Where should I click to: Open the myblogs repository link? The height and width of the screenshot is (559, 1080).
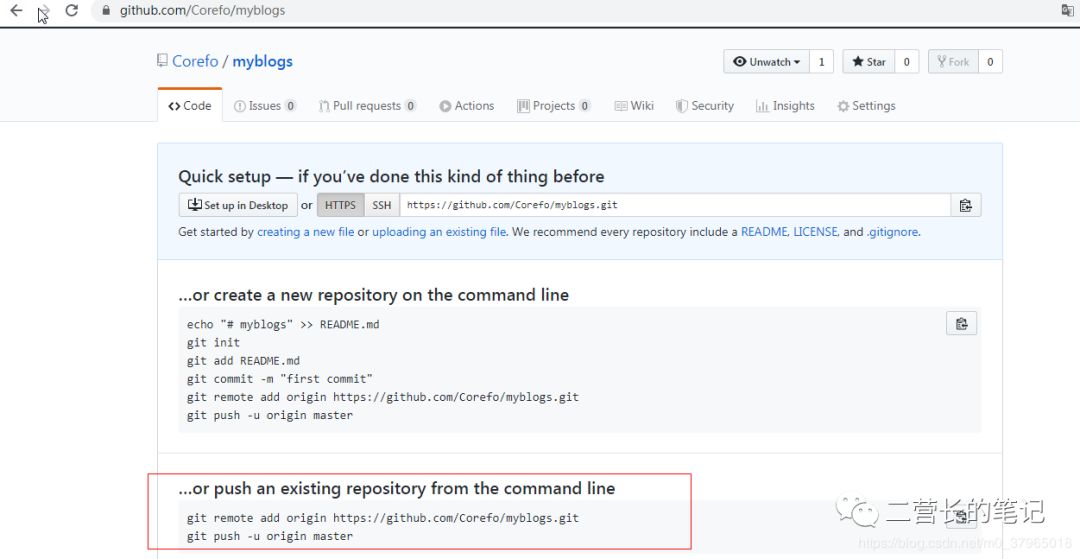point(262,61)
